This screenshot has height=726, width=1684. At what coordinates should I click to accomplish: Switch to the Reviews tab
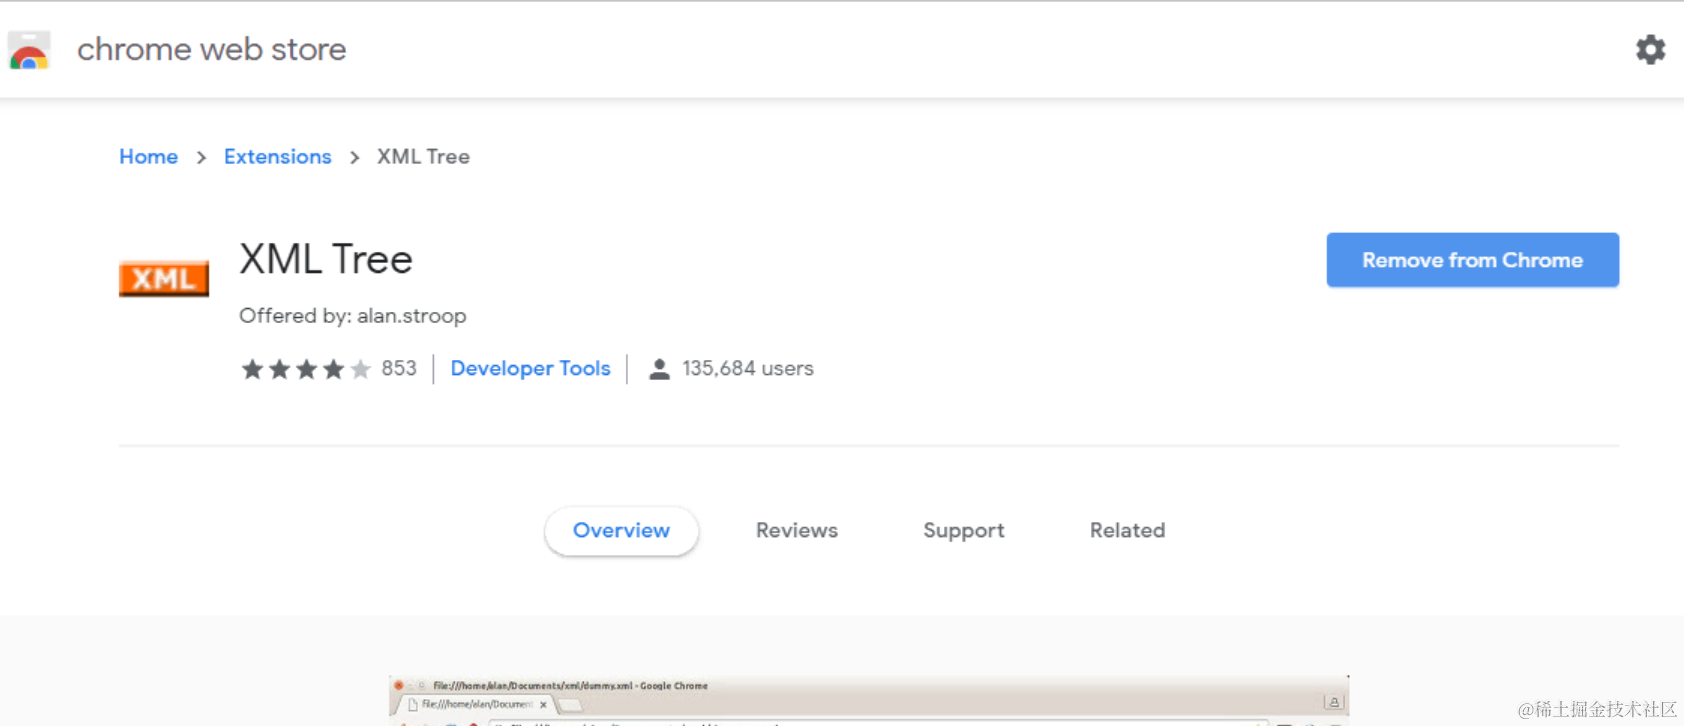[x=797, y=531]
